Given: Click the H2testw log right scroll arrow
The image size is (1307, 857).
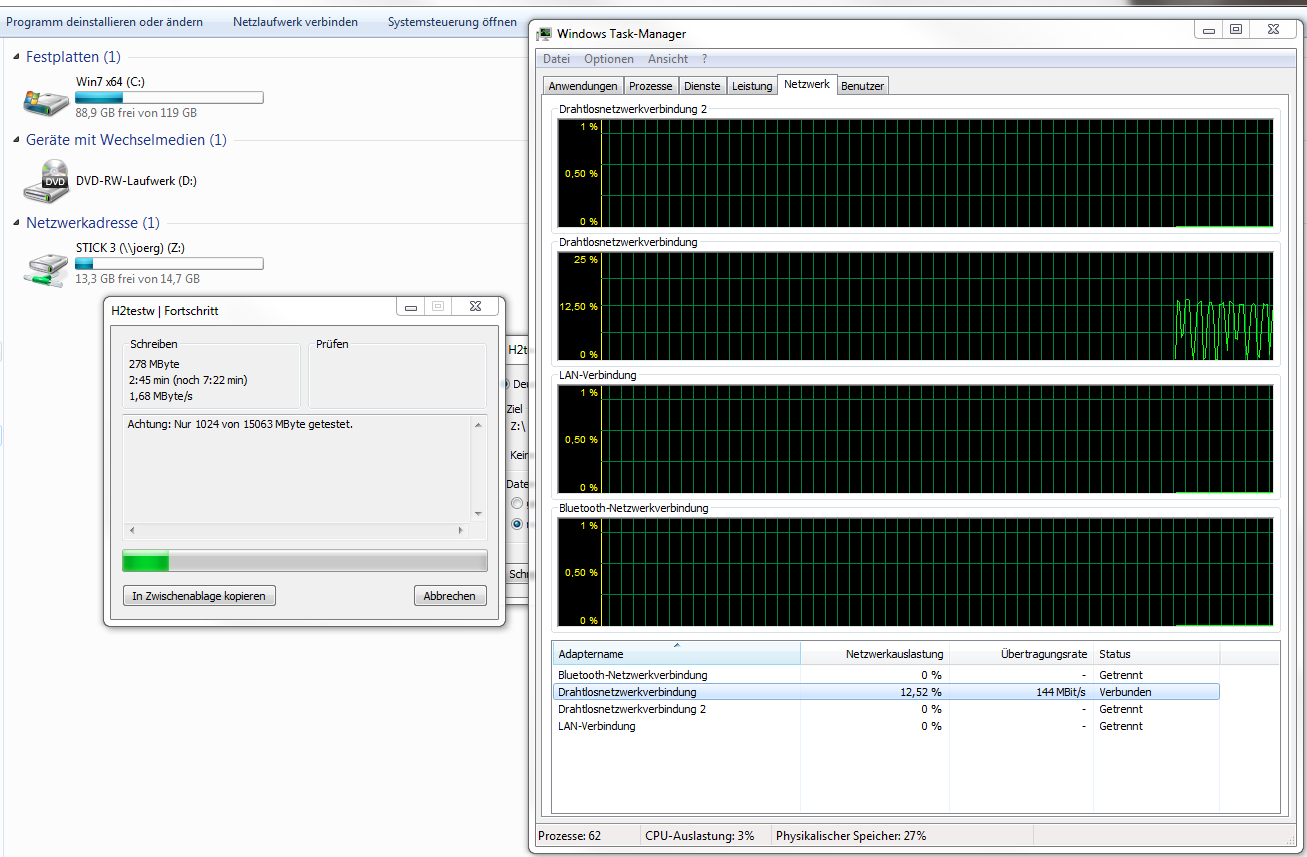Looking at the screenshot, I should pyautogui.click(x=461, y=530).
